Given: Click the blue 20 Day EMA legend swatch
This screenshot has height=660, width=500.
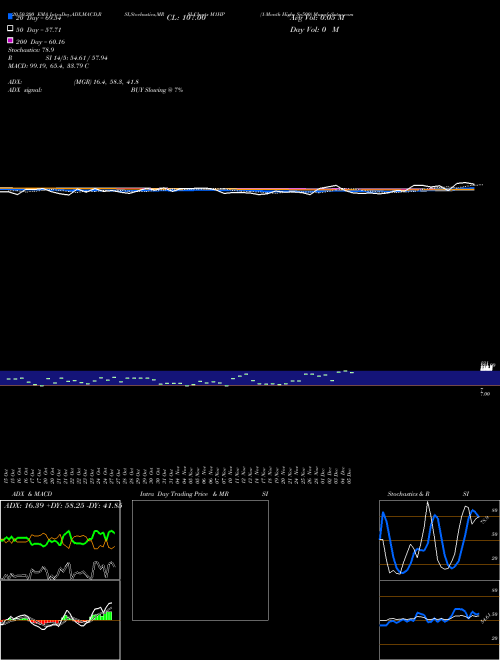Looking at the screenshot, I should (10, 17).
